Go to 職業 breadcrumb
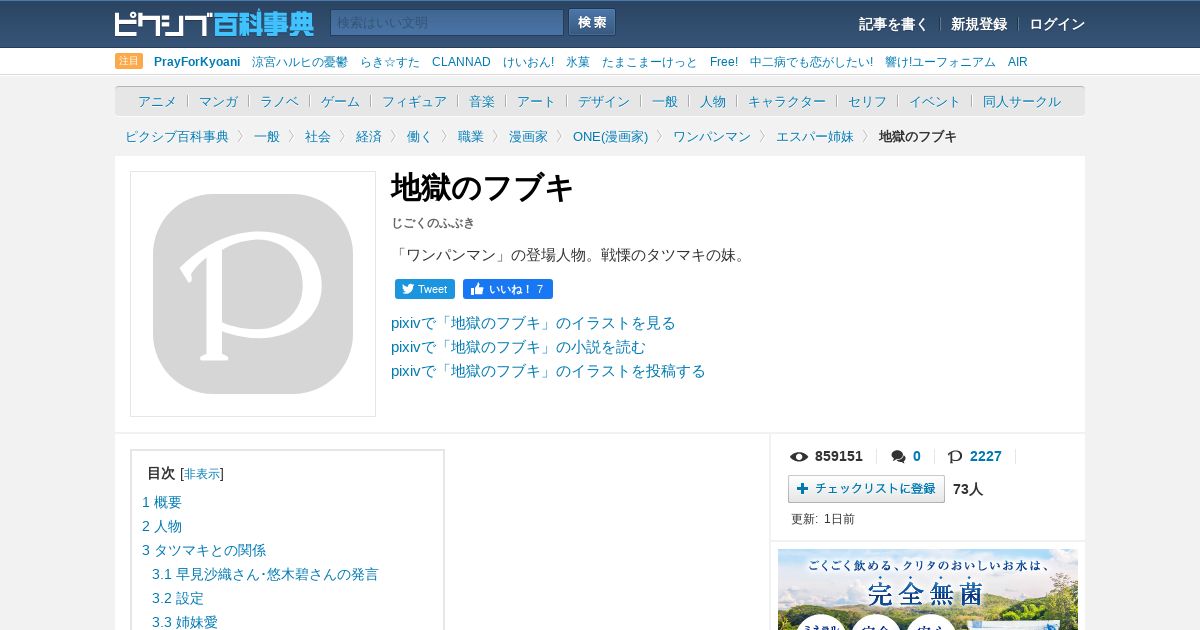This screenshot has width=1200, height=630. (x=471, y=136)
